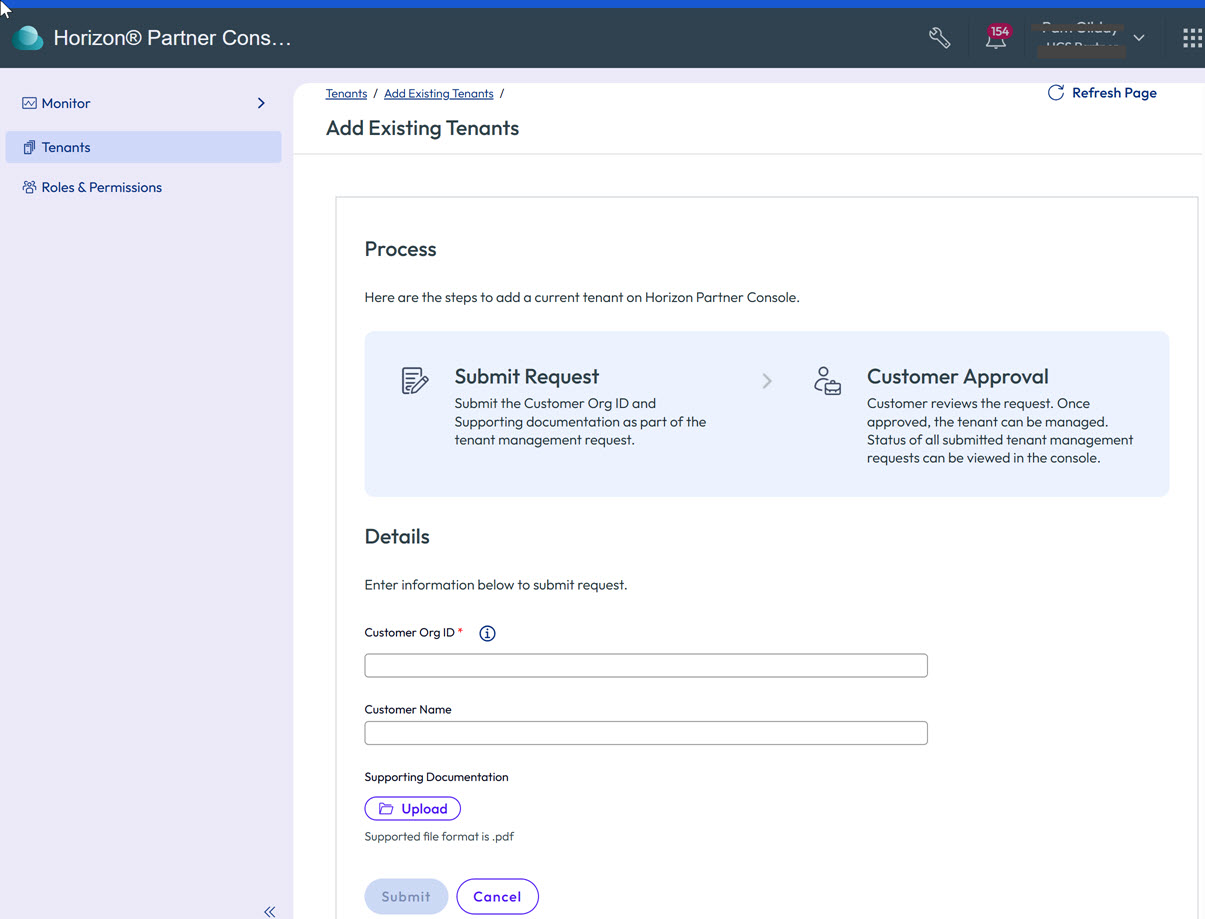Click the Upload button
The image size is (1205, 919).
pos(412,809)
